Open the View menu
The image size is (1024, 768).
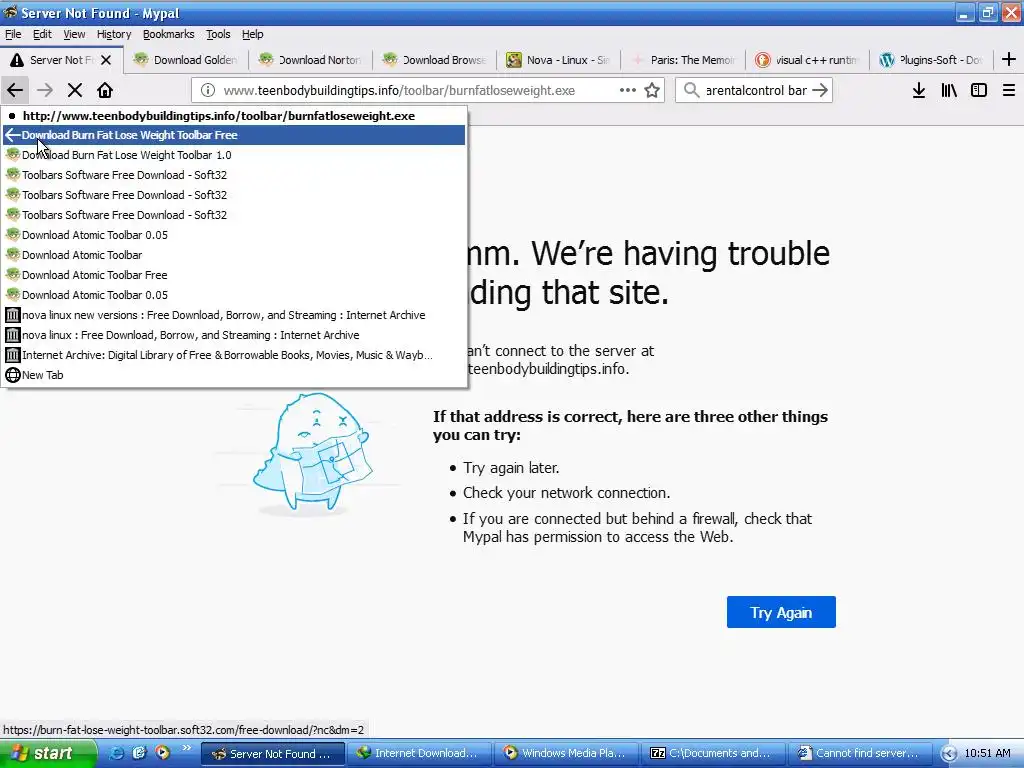74,34
